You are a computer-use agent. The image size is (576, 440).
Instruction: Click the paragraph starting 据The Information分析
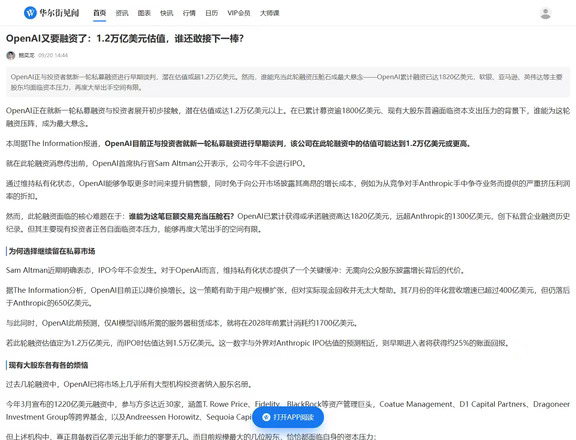(x=288, y=296)
